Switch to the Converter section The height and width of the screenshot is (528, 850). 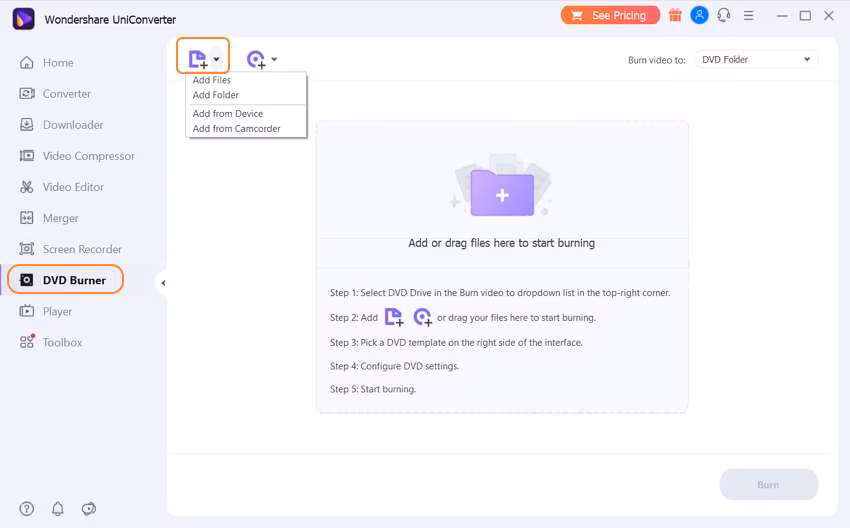pyautogui.click(x=67, y=94)
